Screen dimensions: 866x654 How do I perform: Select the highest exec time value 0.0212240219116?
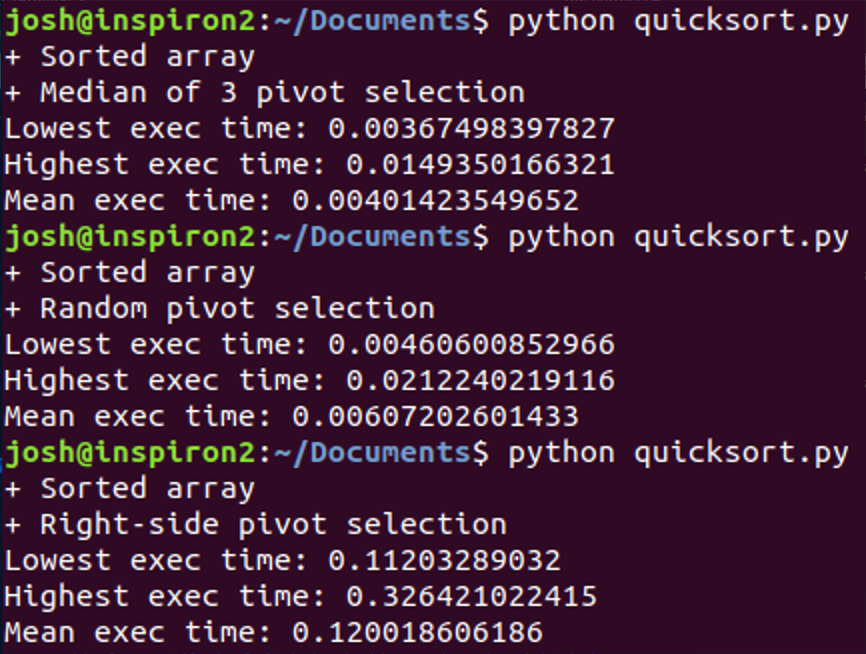tap(480, 381)
